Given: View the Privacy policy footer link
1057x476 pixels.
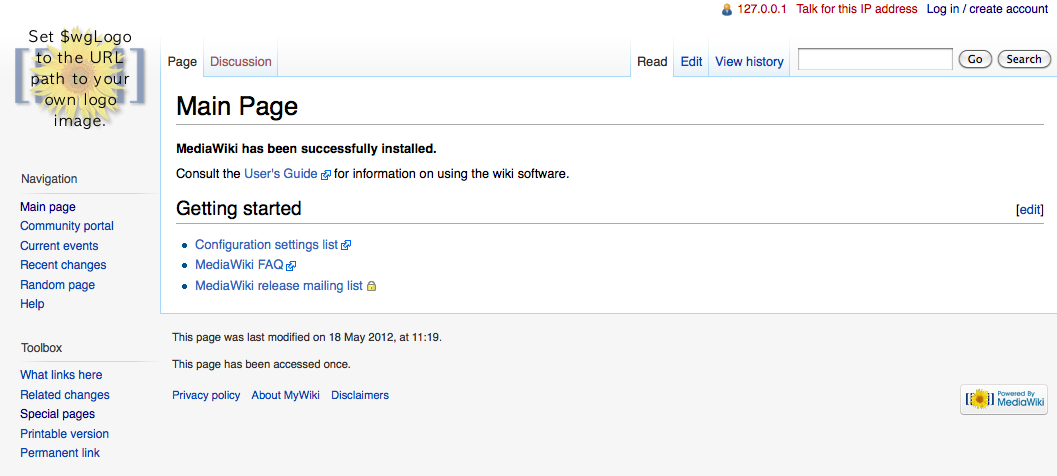Looking at the screenshot, I should pos(206,395).
